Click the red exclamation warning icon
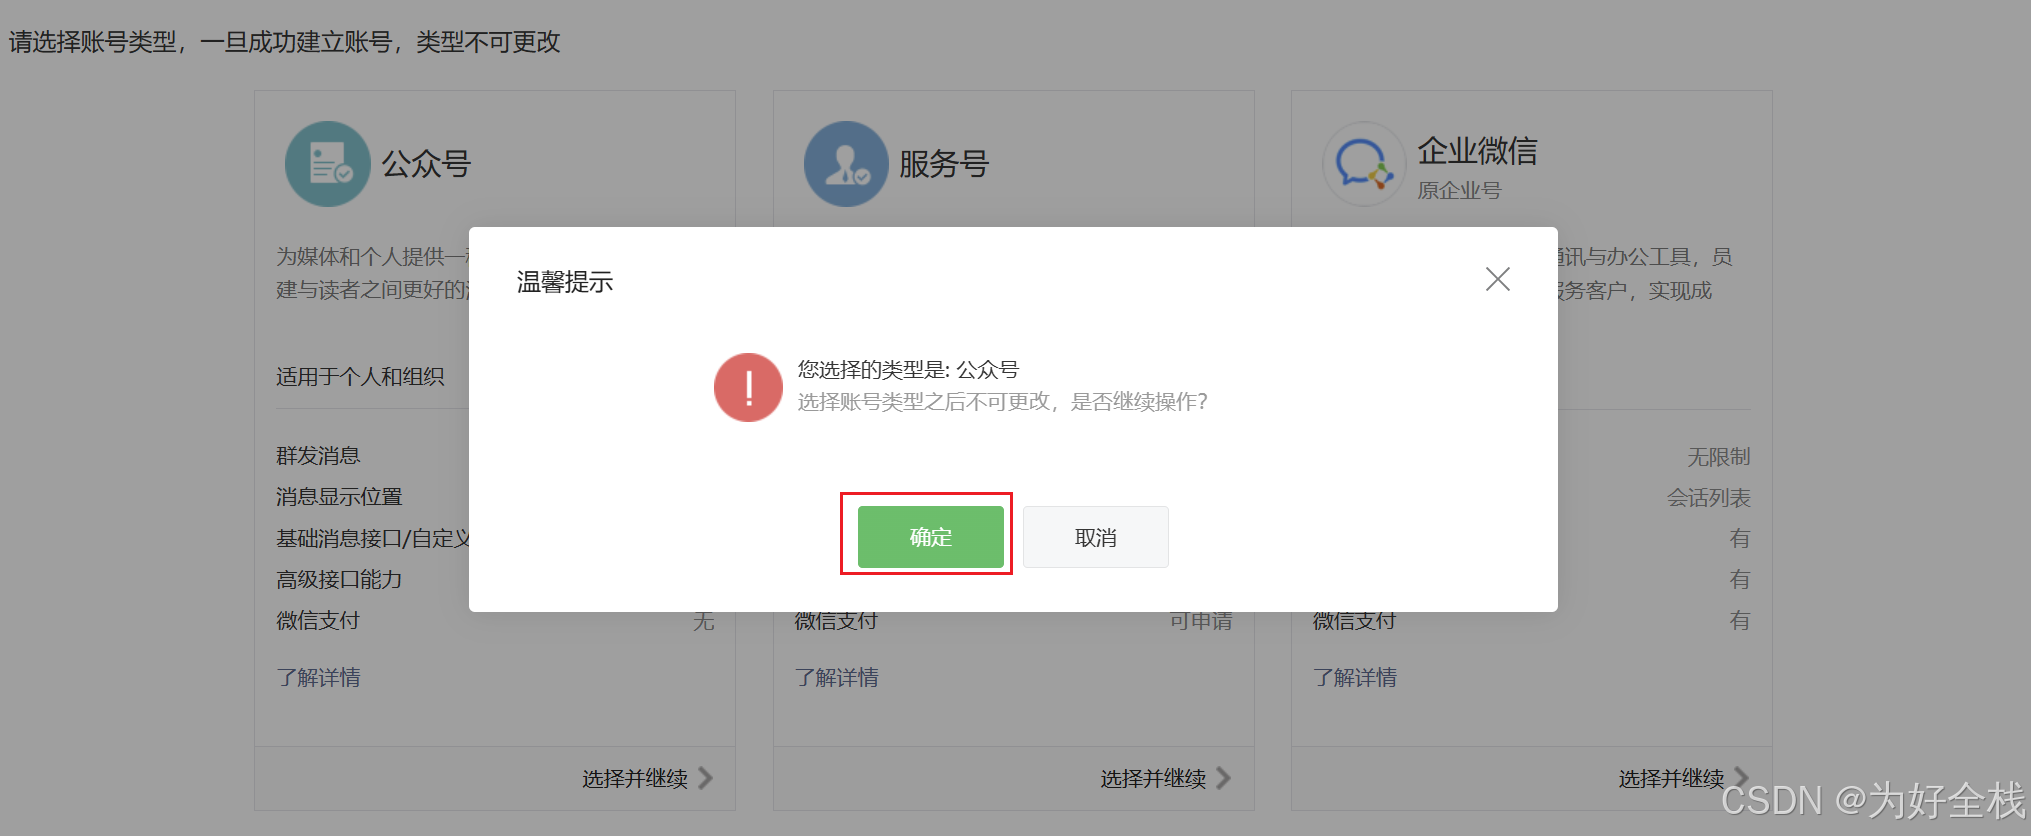Screen dimensions: 2031x836 click(x=748, y=387)
